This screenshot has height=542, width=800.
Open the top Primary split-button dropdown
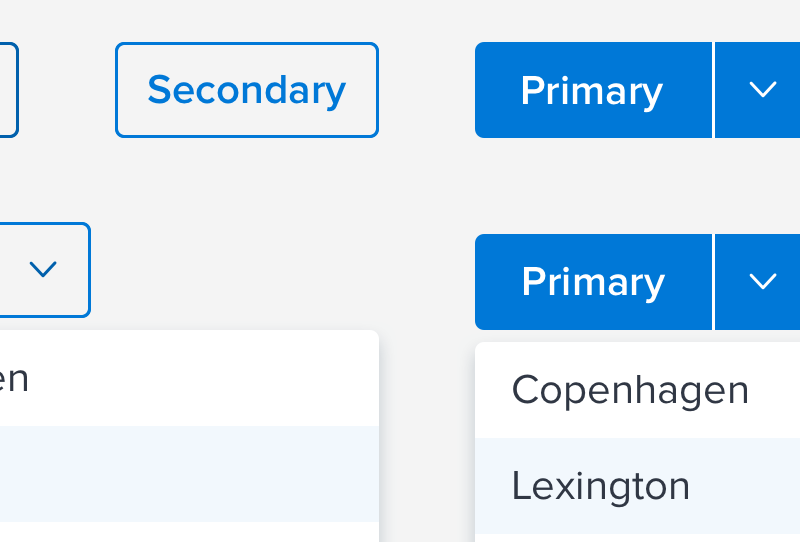[762, 90]
